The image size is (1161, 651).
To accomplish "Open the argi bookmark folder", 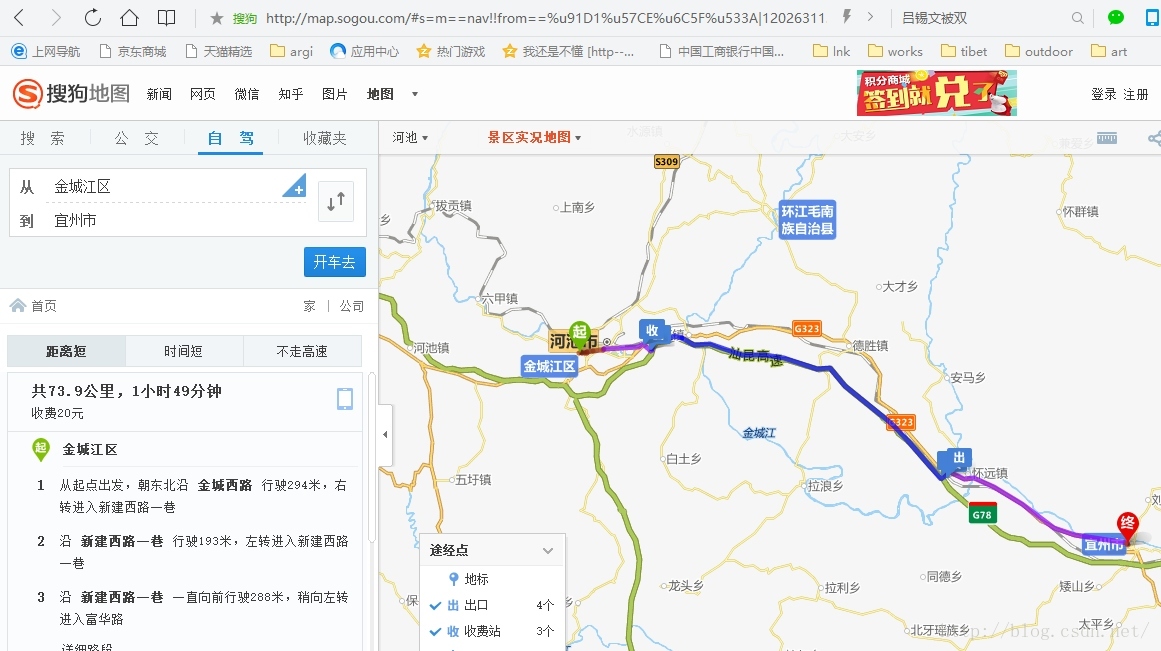I will (292, 51).
